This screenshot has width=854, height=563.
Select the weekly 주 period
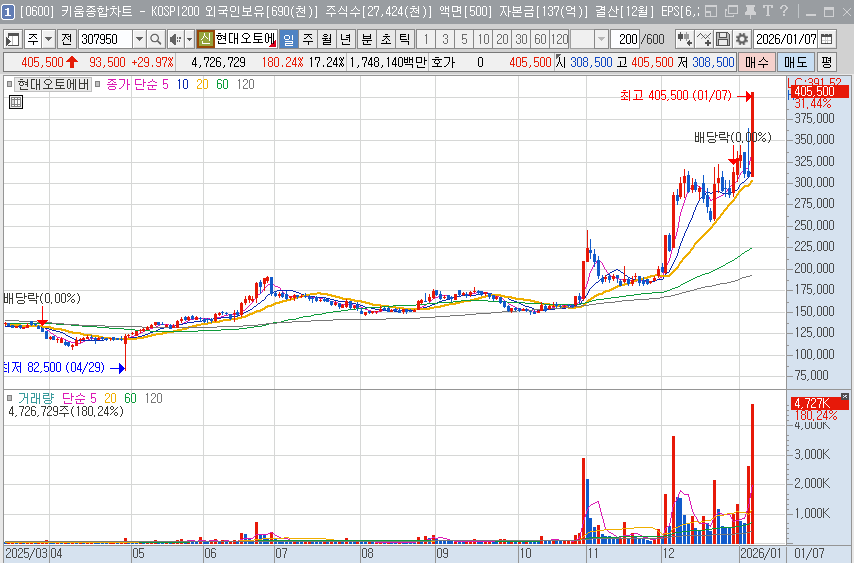308,39
